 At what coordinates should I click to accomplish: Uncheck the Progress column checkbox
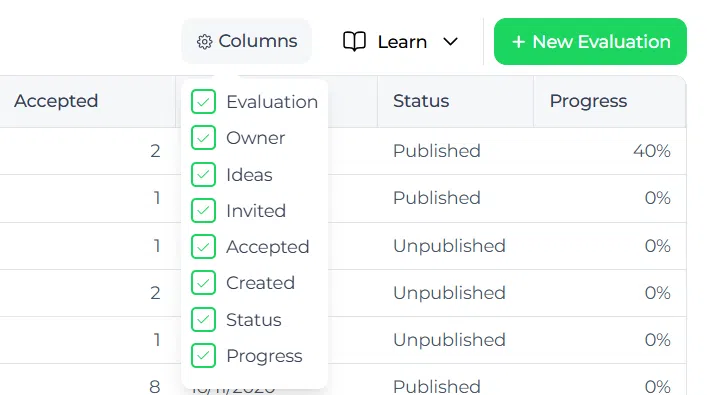(203, 356)
